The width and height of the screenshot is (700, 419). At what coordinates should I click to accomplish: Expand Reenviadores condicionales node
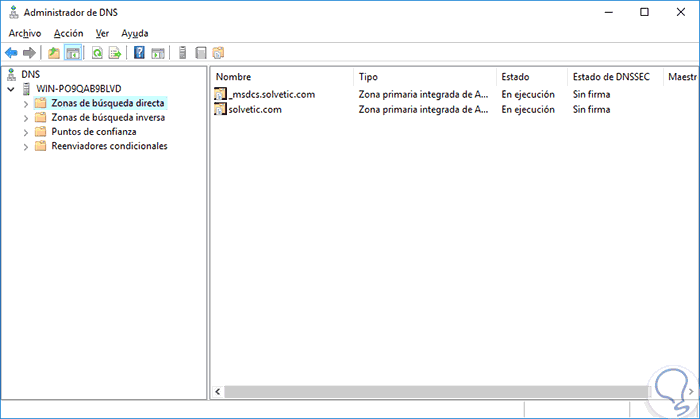[25, 147]
